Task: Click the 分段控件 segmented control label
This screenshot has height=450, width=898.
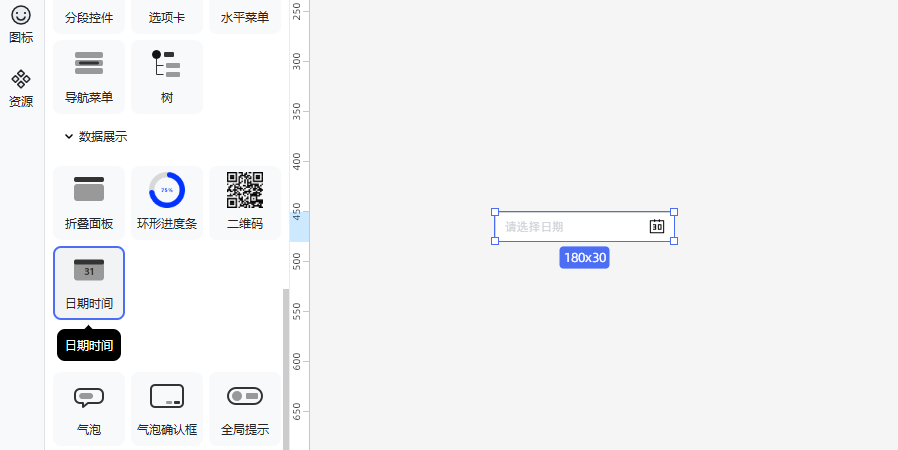Action: [x=89, y=17]
